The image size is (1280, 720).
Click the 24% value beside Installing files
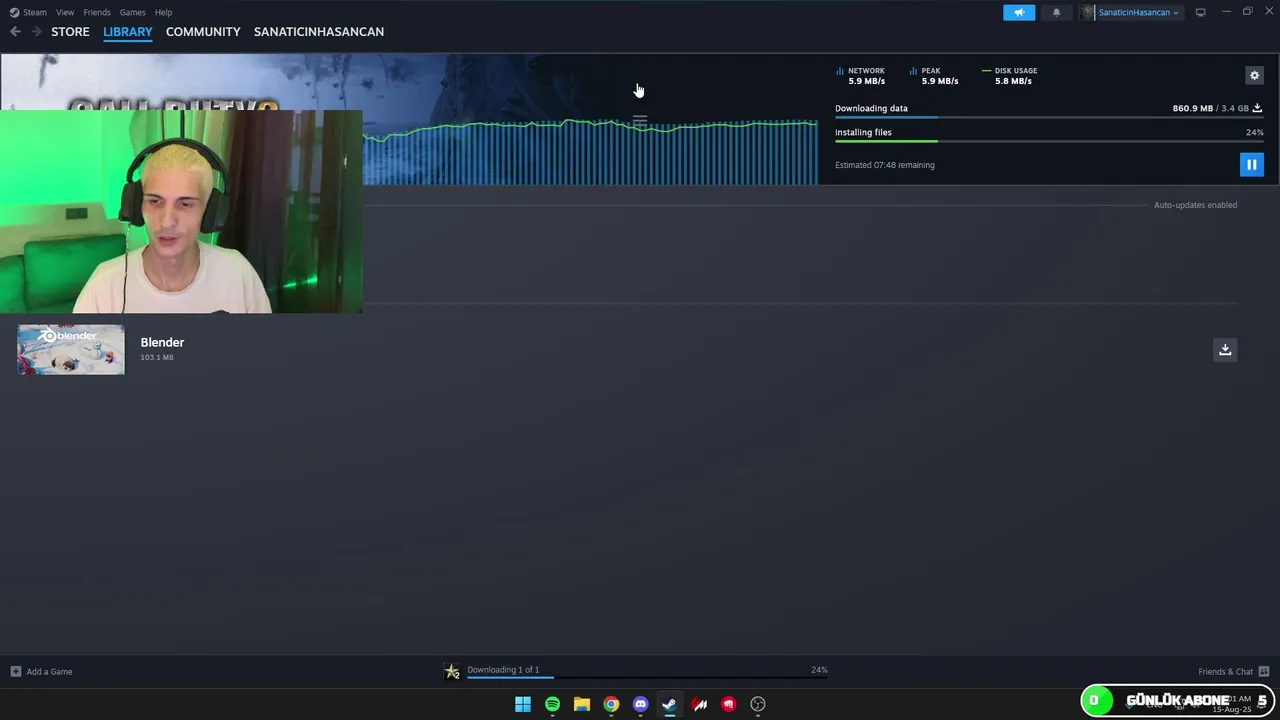[x=1254, y=132]
